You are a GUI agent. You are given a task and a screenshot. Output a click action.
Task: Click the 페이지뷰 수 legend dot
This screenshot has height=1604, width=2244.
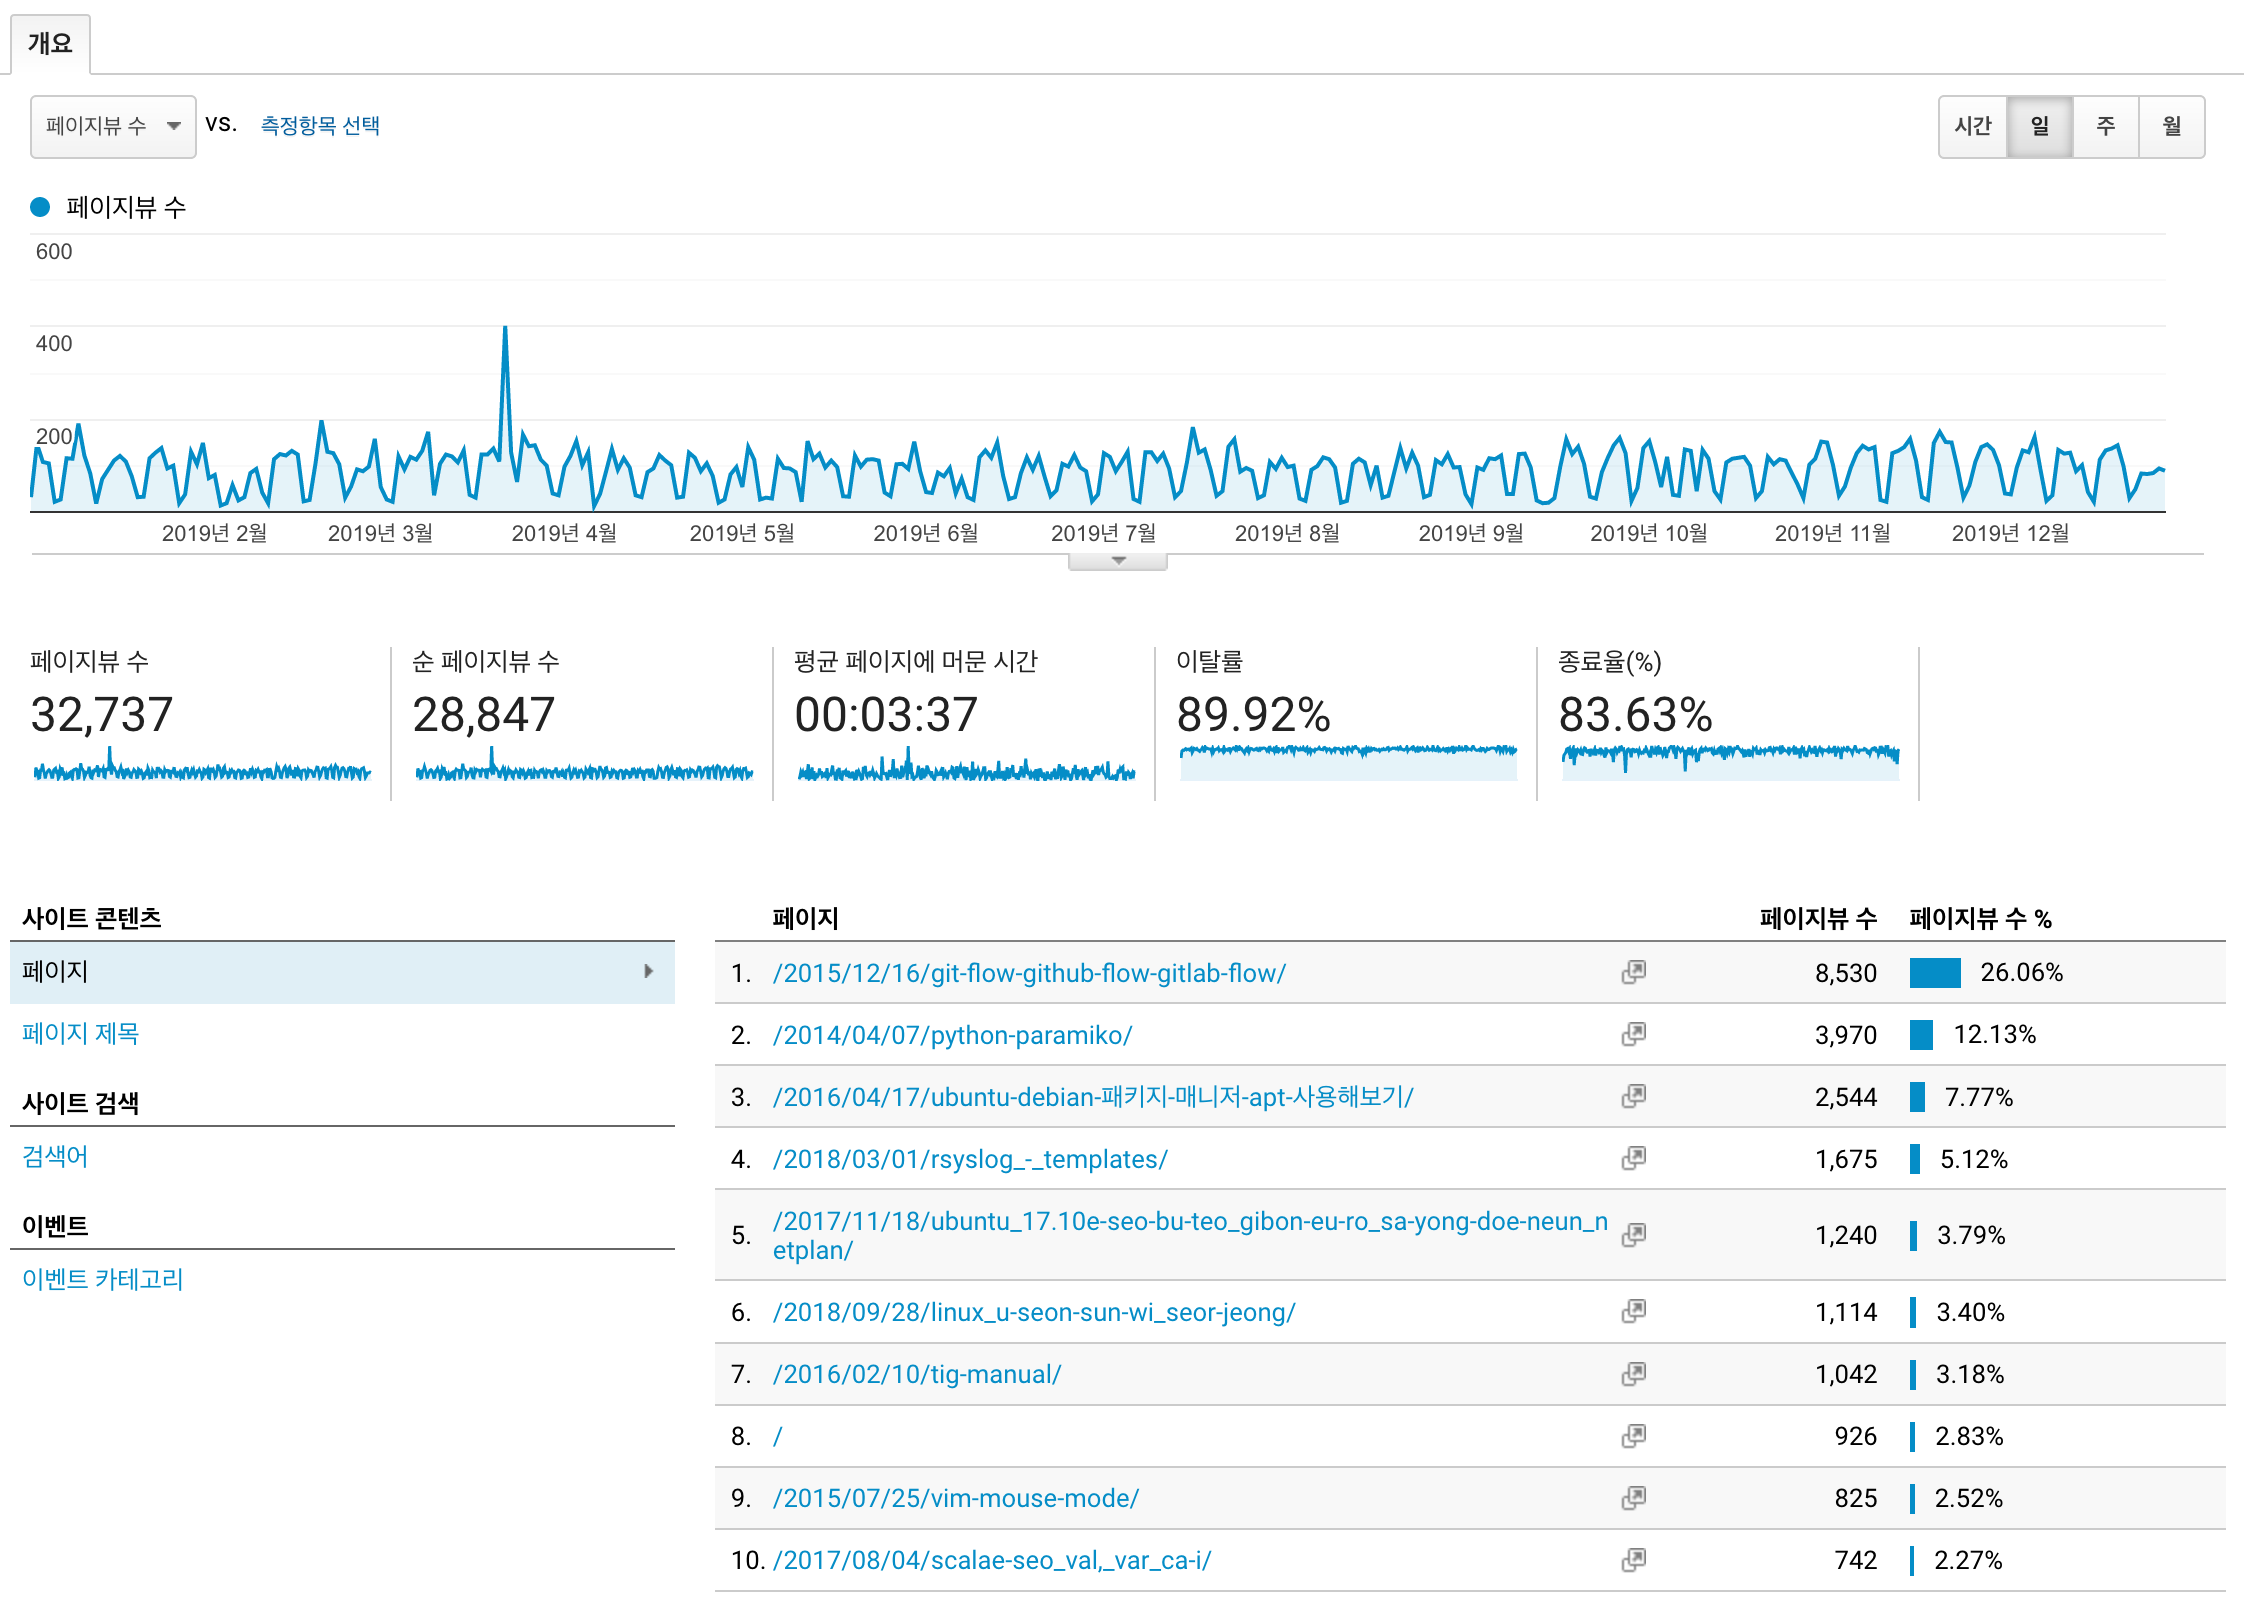(40, 207)
